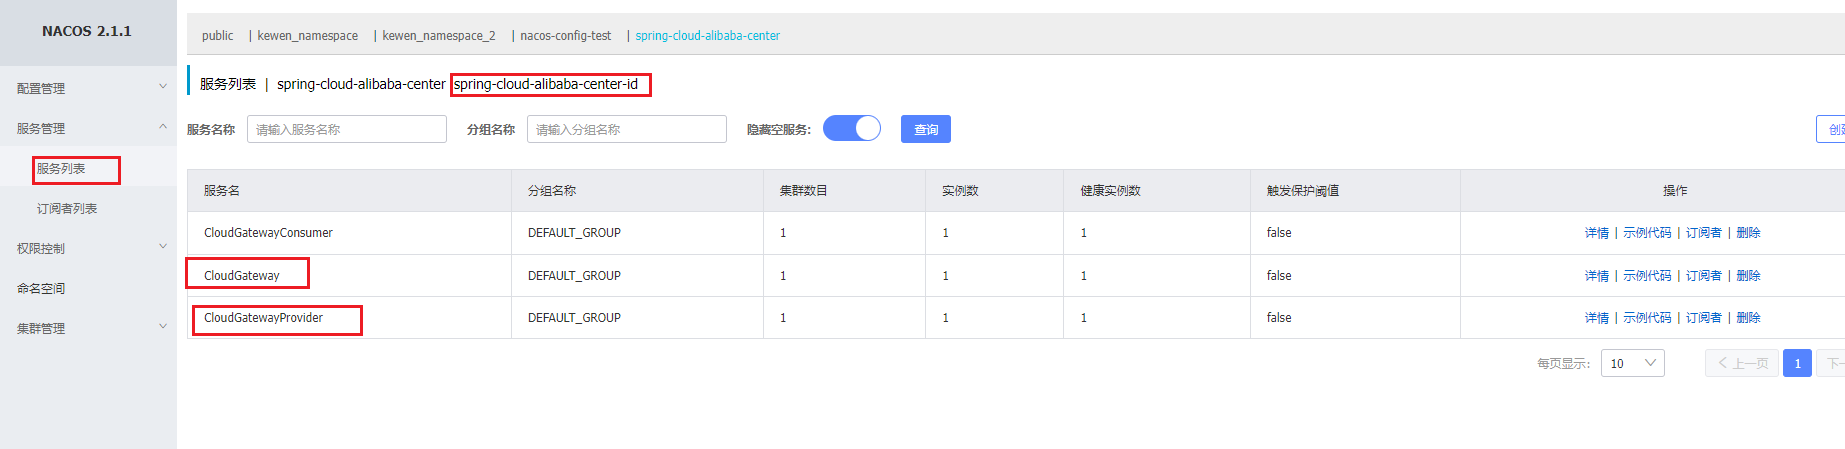Screen dimensions: 1845x449
Task: Click the 分组名称 input field
Action: 627,129
